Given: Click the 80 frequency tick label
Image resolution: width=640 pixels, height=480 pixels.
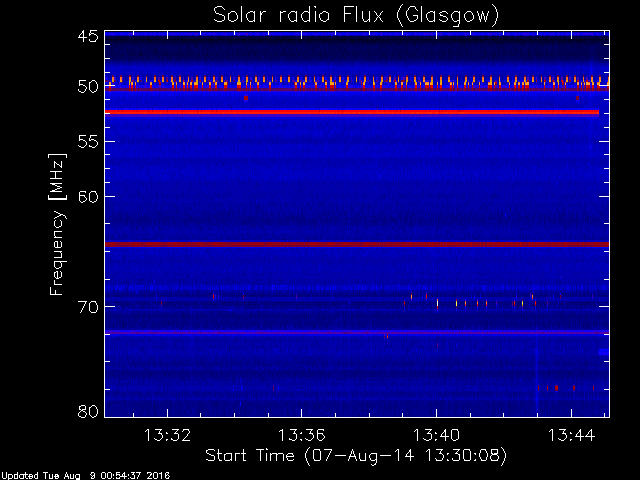Looking at the screenshot, I should click(x=88, y=411).
